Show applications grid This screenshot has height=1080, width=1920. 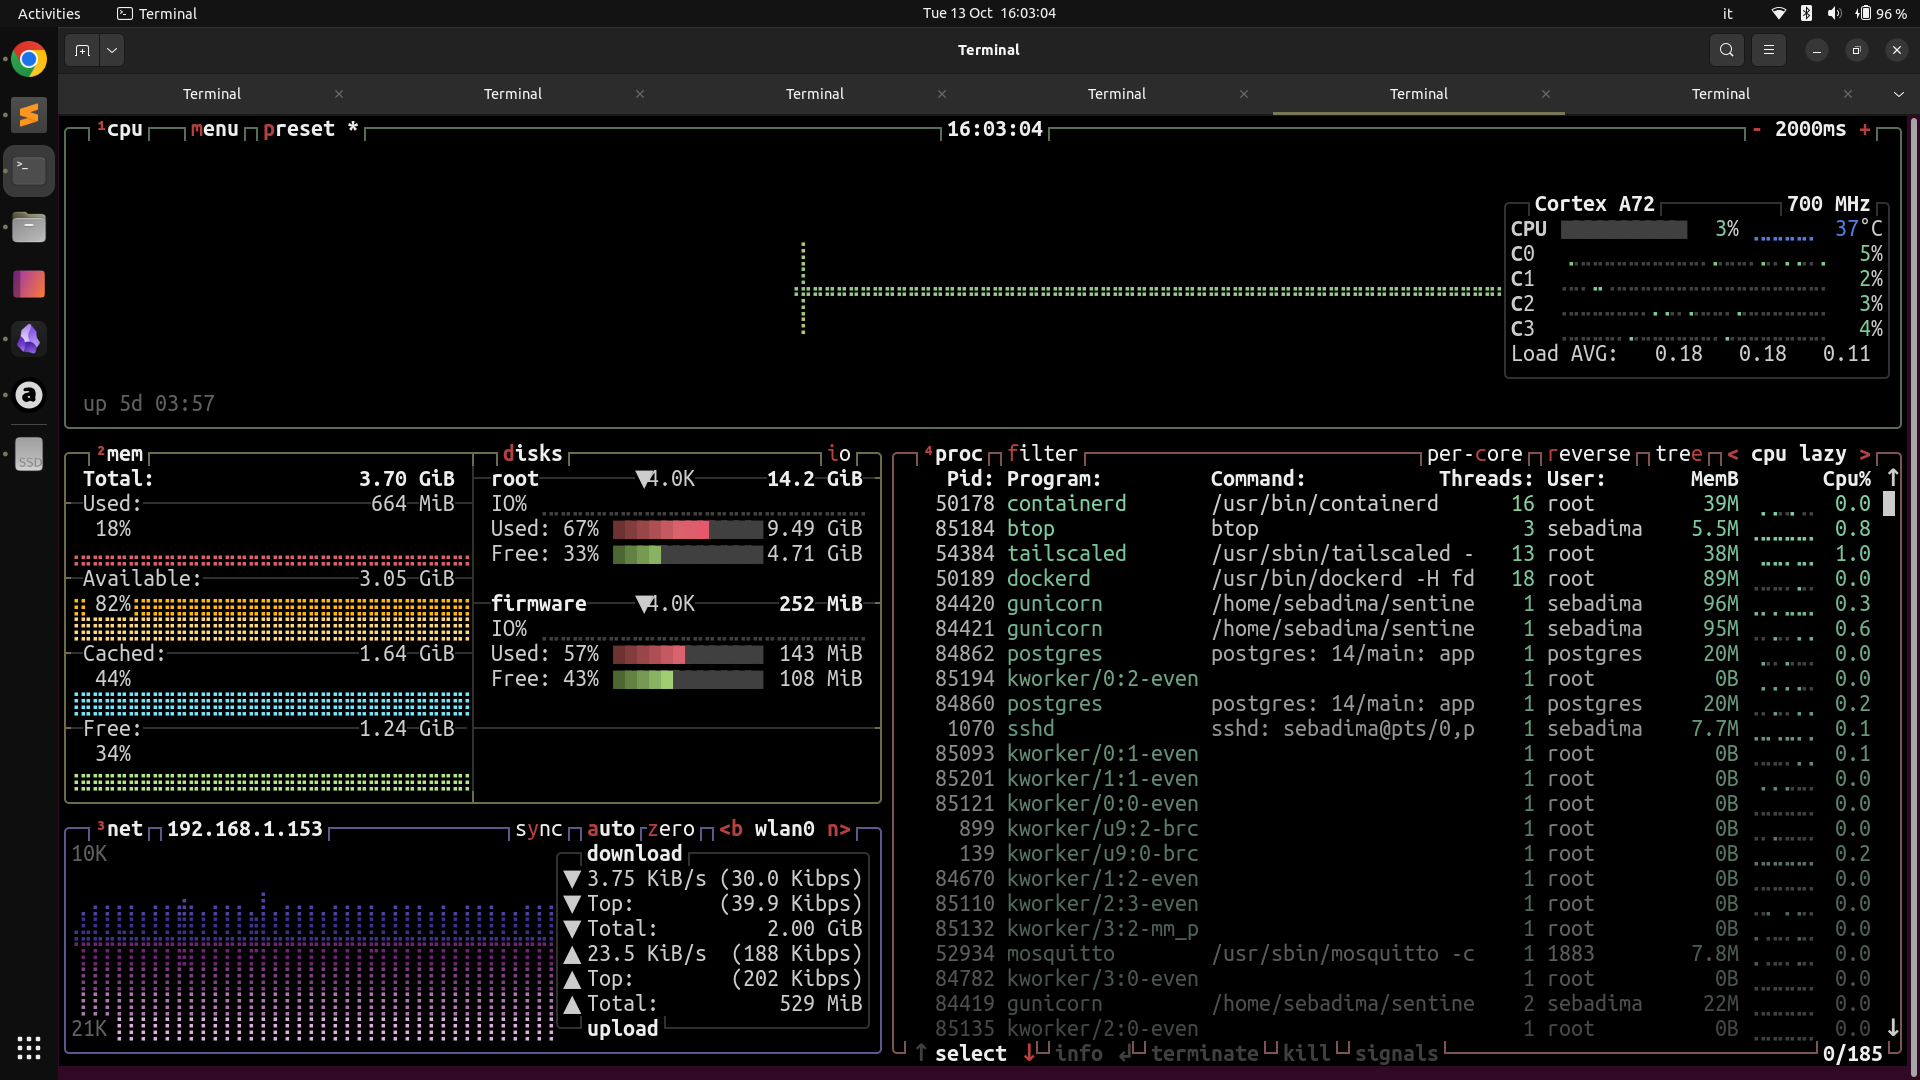pyautogui.click(x=29, y=1047)
